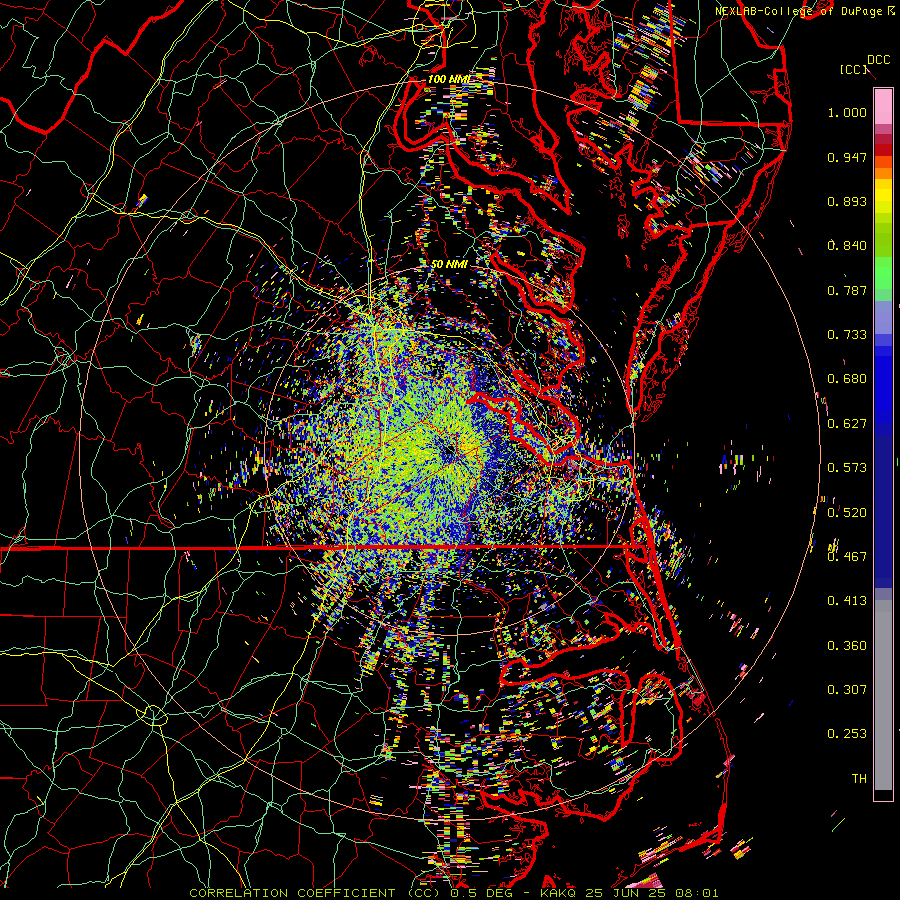Select the 0.573 scale value
Image resolution: width=900 pixels, height=900 pixels.
[x=847, y=468]
